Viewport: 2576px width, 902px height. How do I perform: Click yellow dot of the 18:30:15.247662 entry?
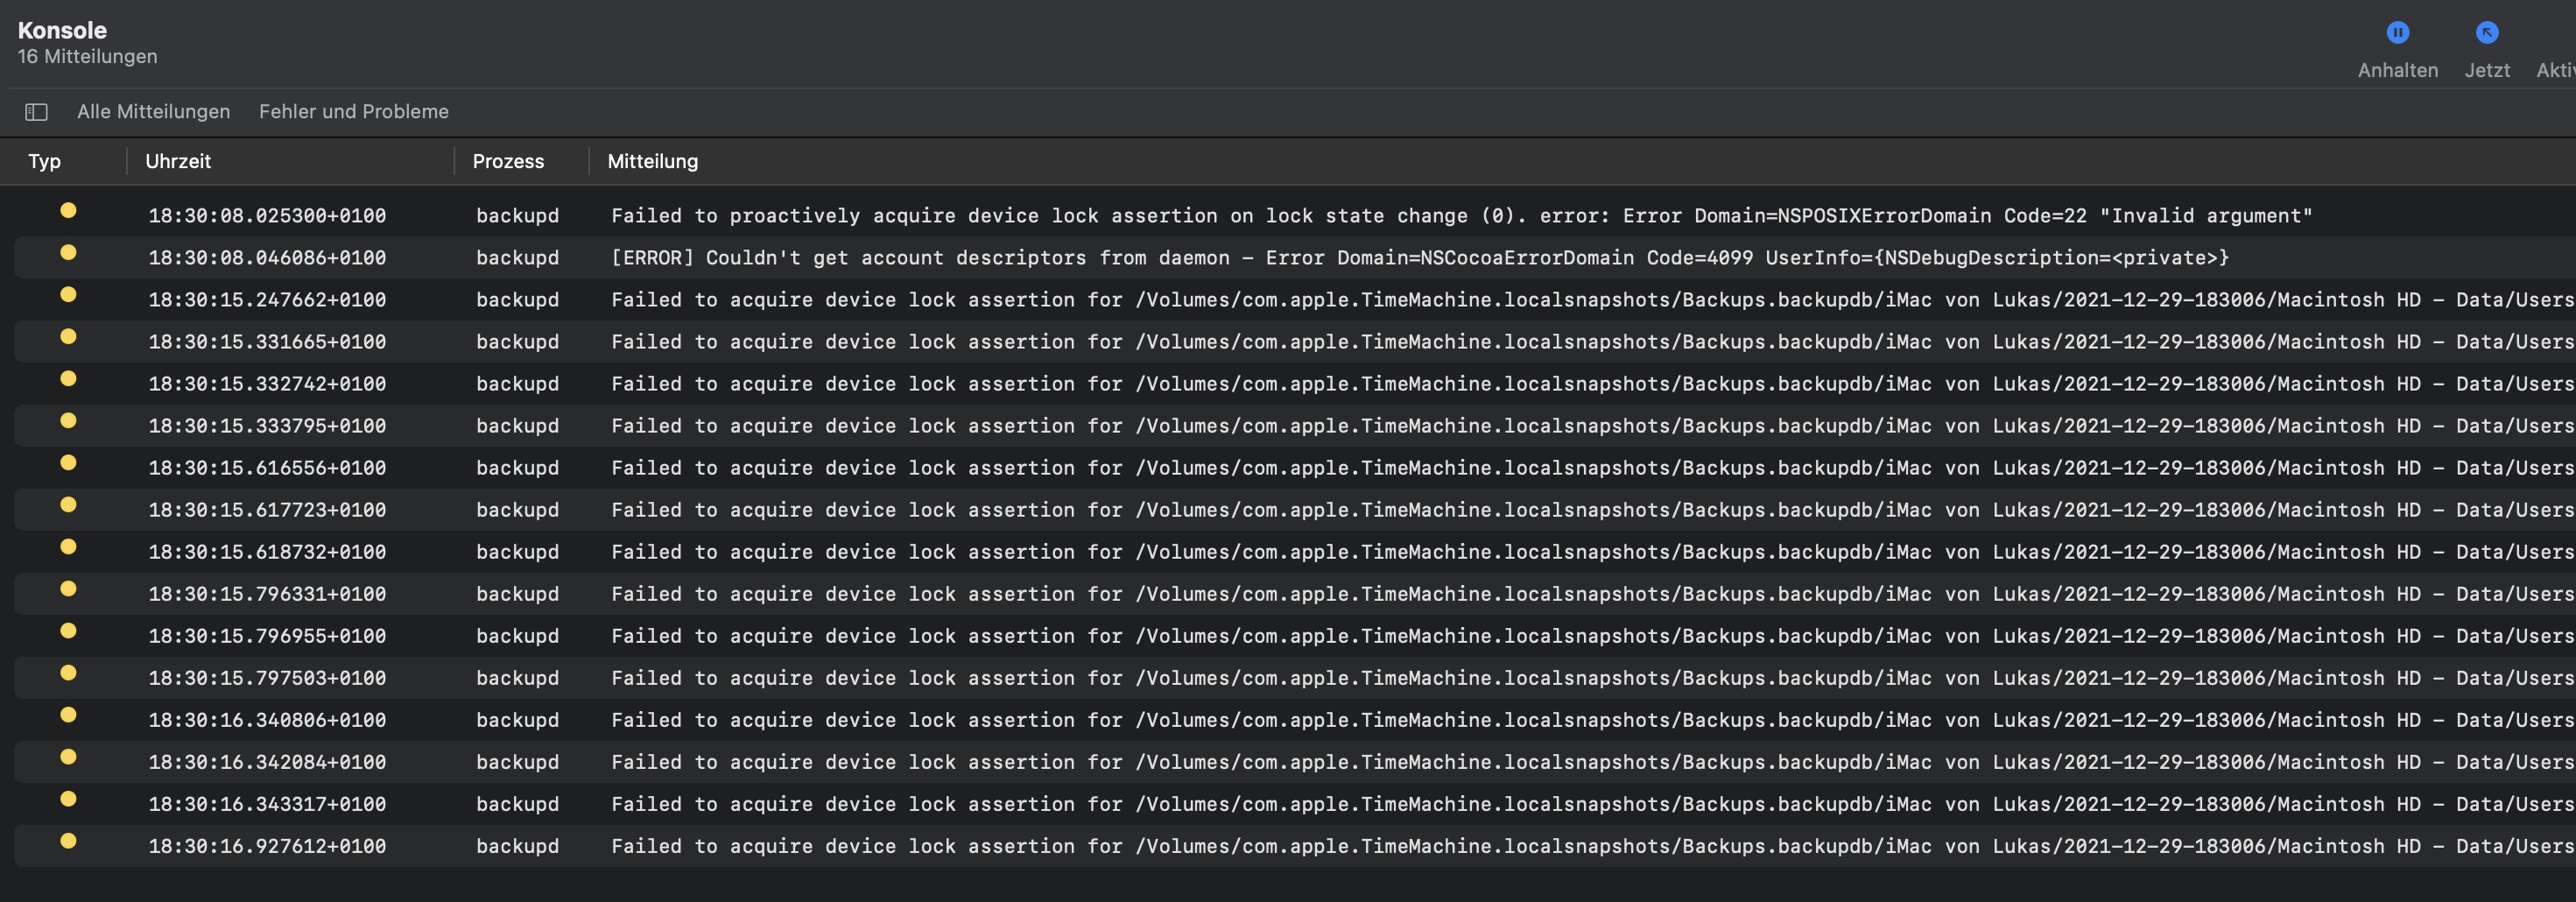[x=68, y=295]
